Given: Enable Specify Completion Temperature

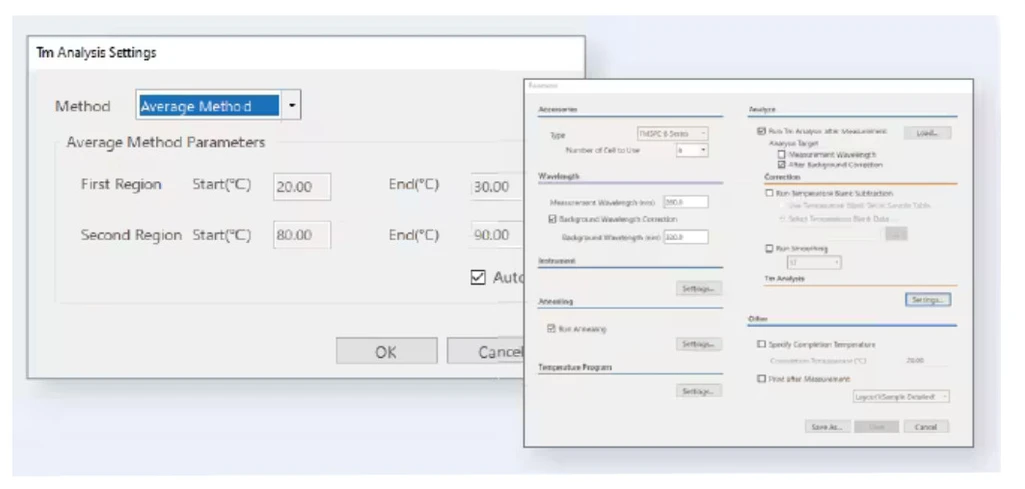Looking at the screenshot, I should 762,344.
